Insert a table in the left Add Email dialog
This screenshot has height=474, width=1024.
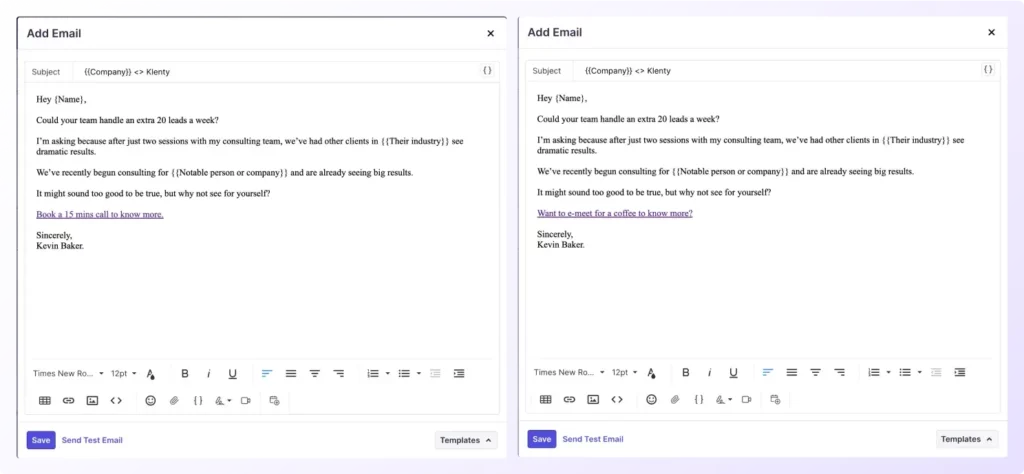45,400
